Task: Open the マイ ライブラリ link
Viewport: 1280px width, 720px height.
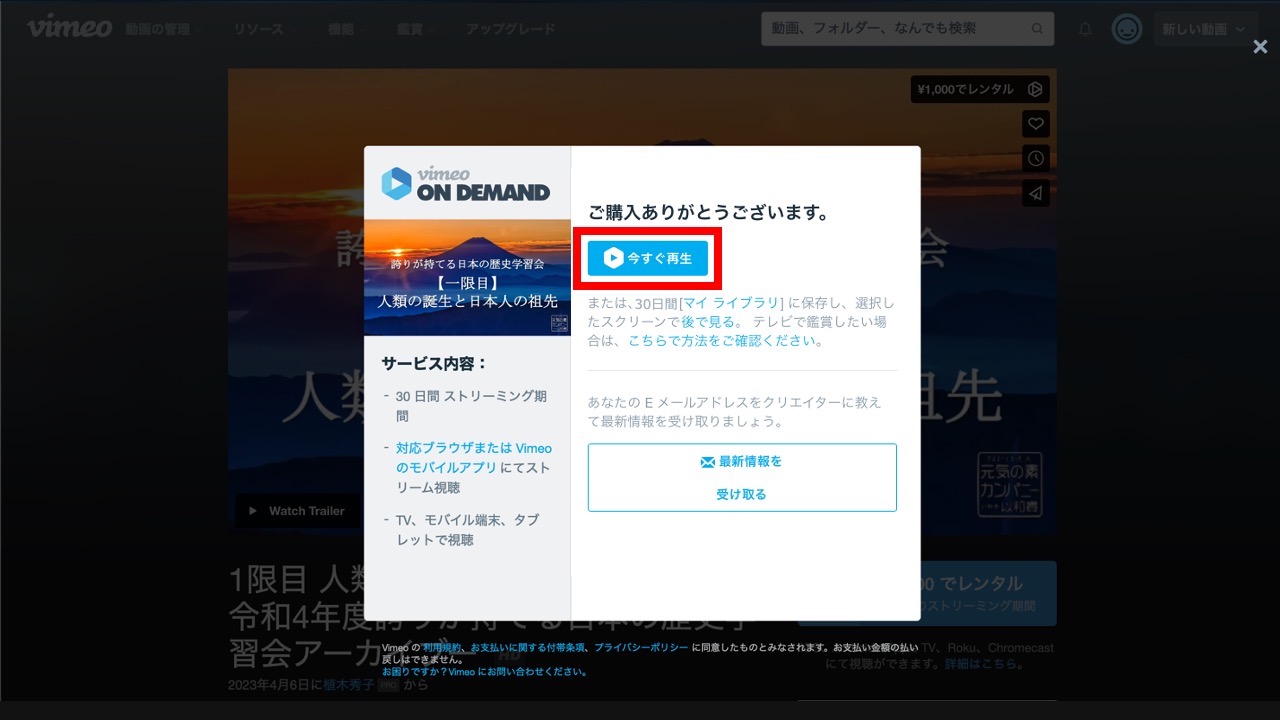Action: pyautogui.click(x=731, y=303)
